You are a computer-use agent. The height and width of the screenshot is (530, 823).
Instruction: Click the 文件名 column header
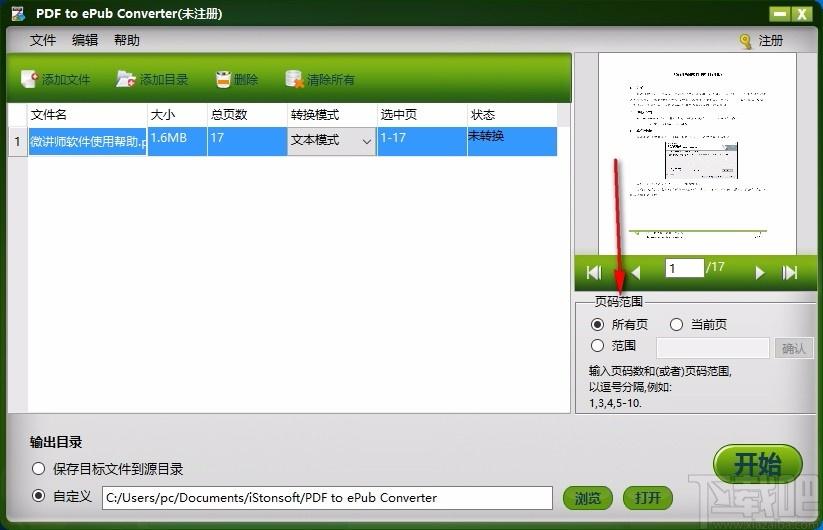point(87,115)
